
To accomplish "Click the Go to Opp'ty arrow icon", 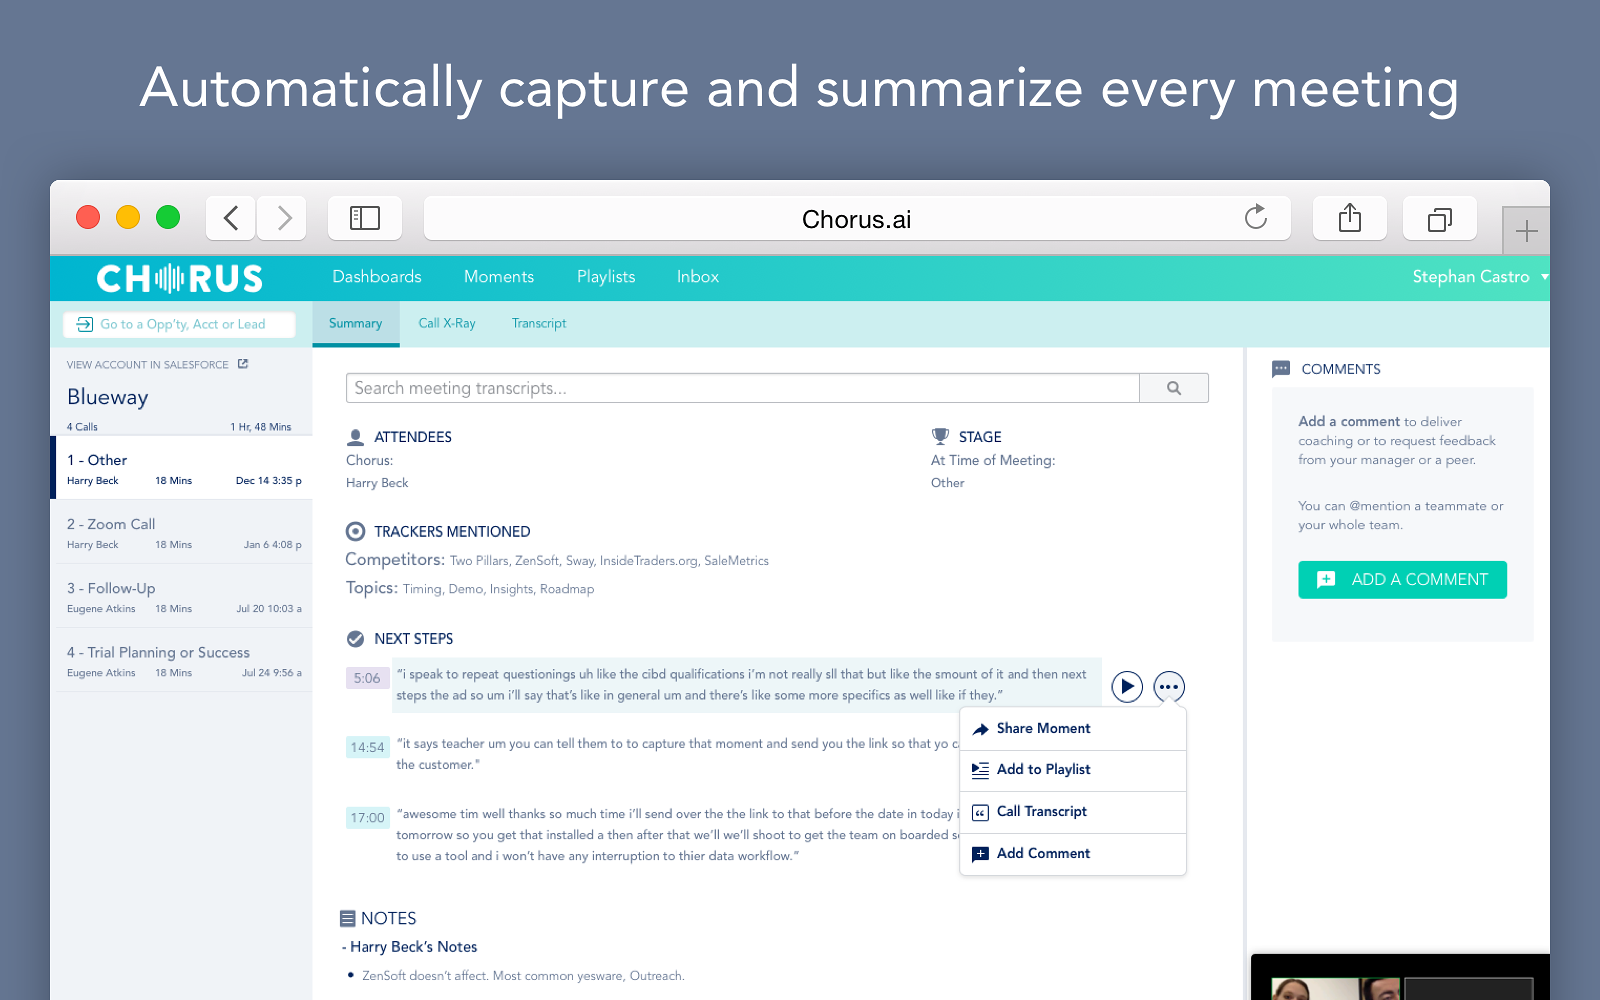I will pos(85,324).
